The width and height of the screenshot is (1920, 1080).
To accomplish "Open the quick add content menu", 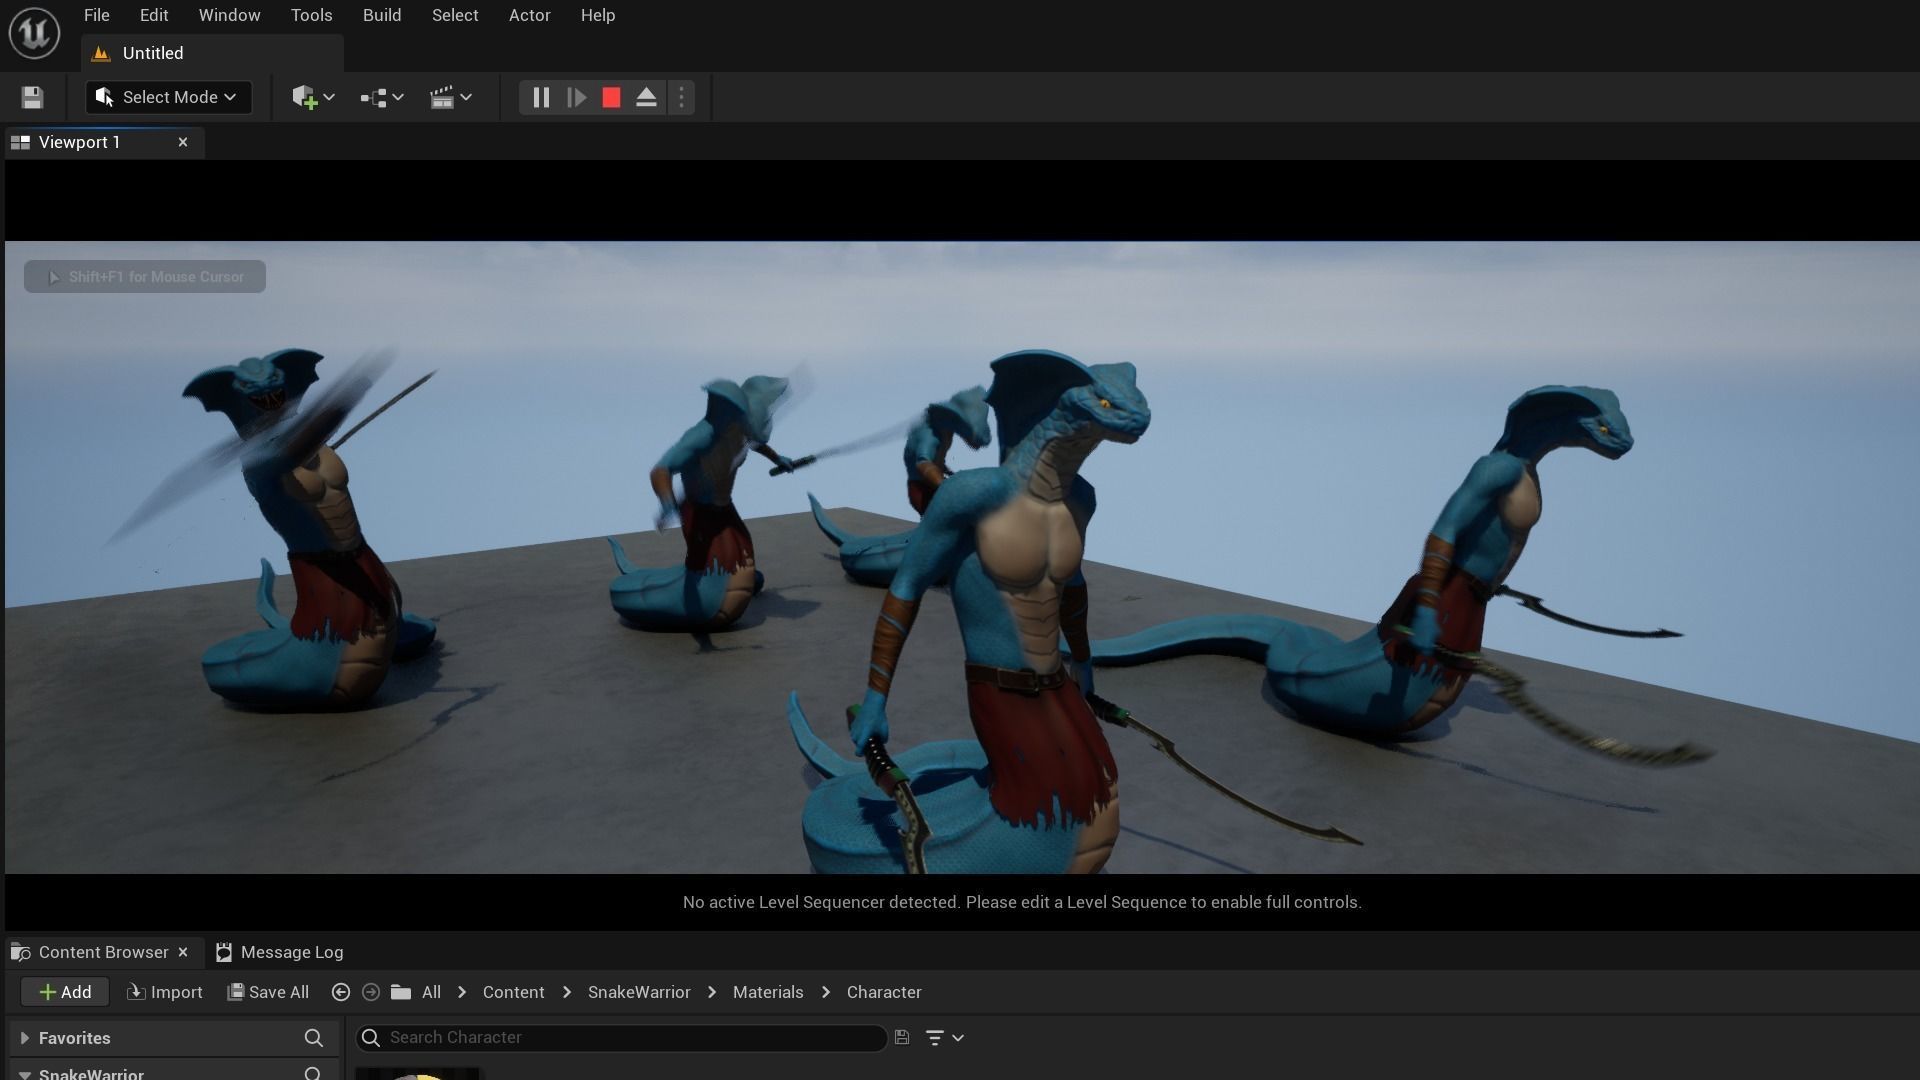I will (x=312, y=97).
